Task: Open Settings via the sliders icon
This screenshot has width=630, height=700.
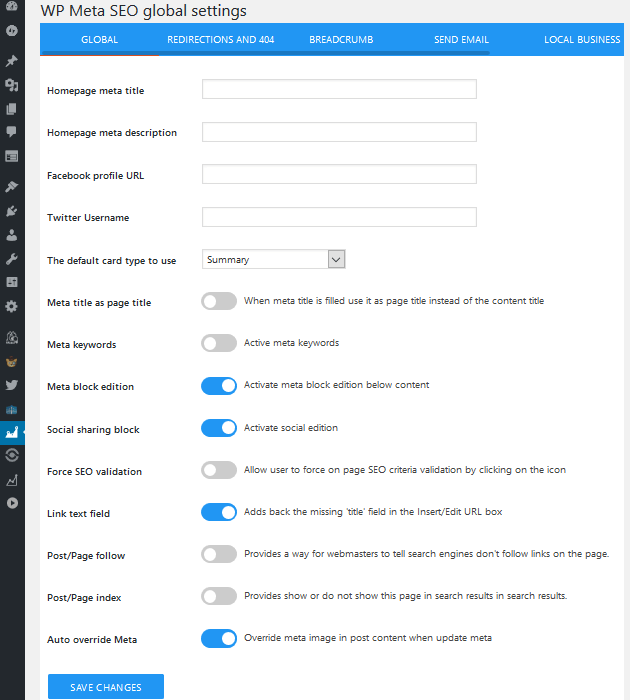Action: [12, 282]
